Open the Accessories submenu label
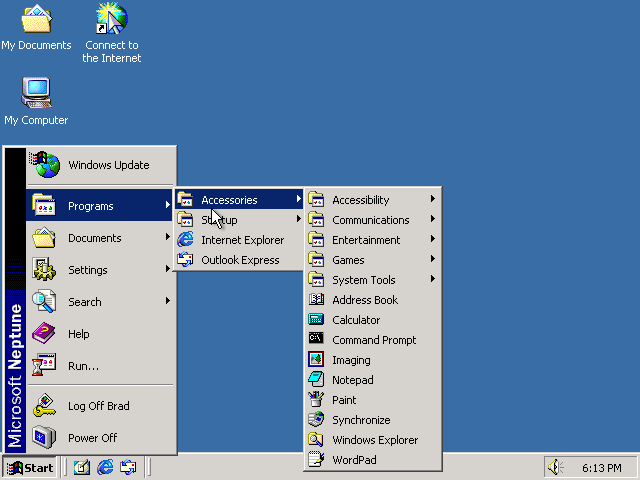Screen dimensions: 640x480 [x=229, y=200]
